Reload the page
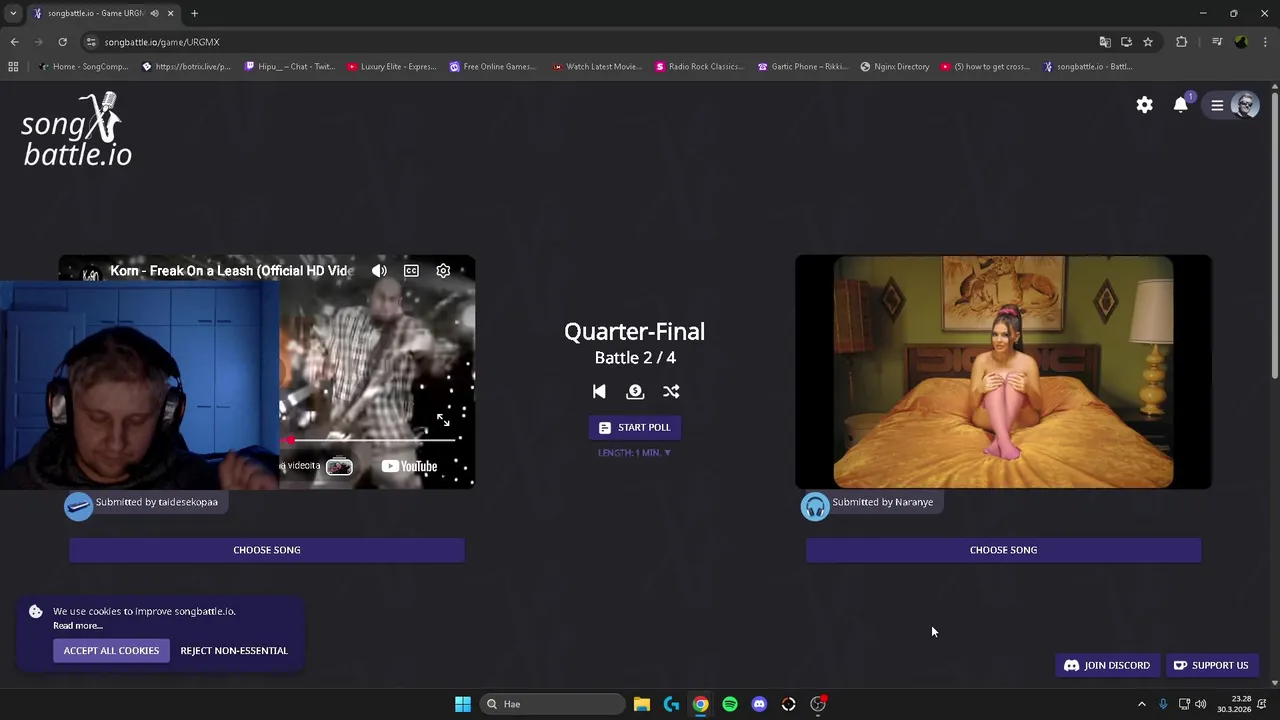Screen dimensions: 1280x720 (62, 42)
